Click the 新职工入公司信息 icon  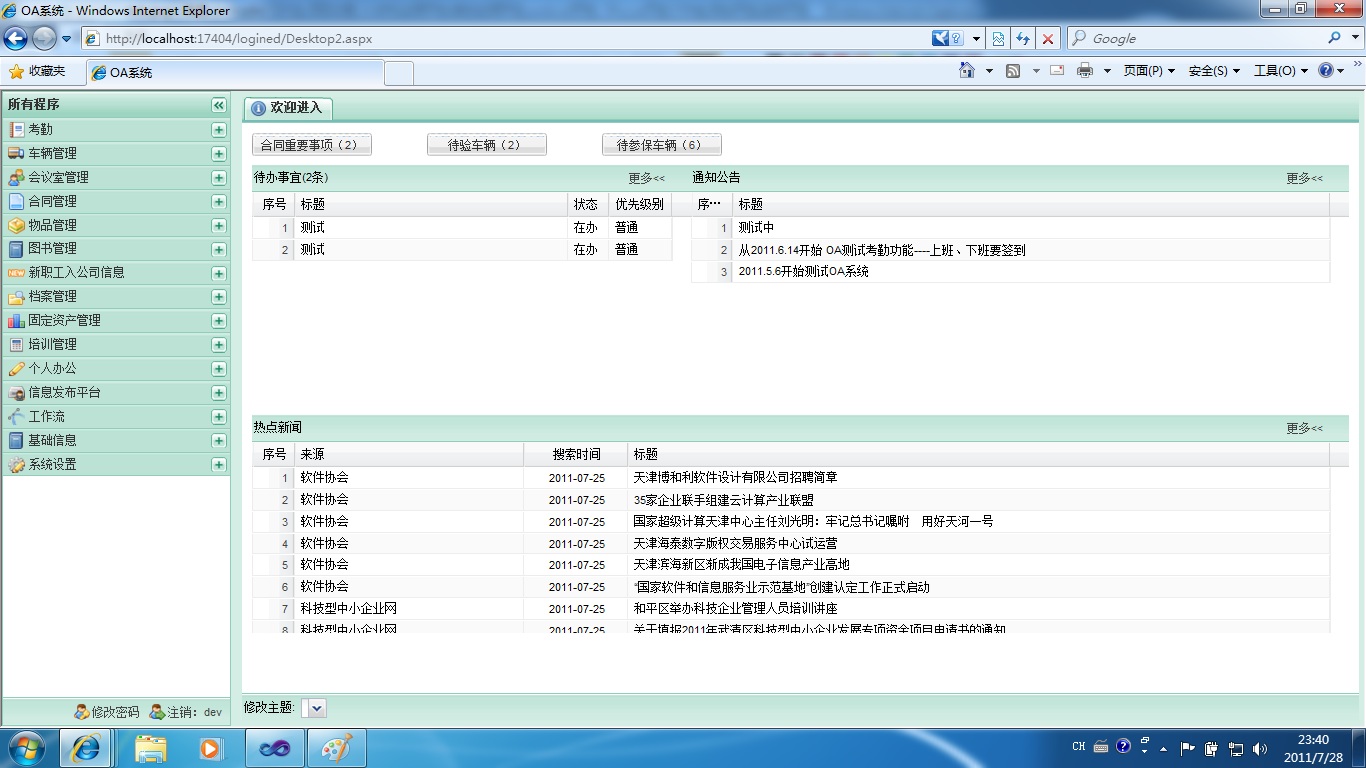tap(16, 272)
